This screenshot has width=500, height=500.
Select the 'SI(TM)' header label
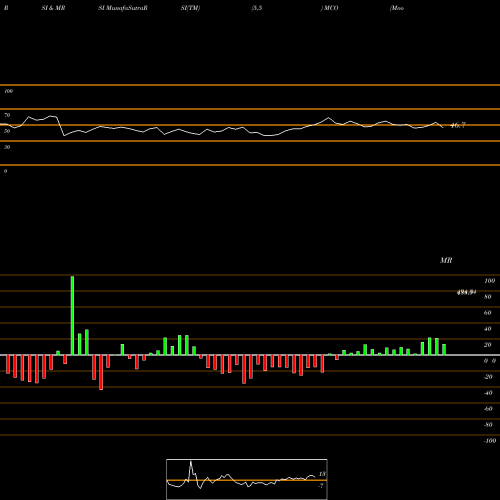pos(190,8)
